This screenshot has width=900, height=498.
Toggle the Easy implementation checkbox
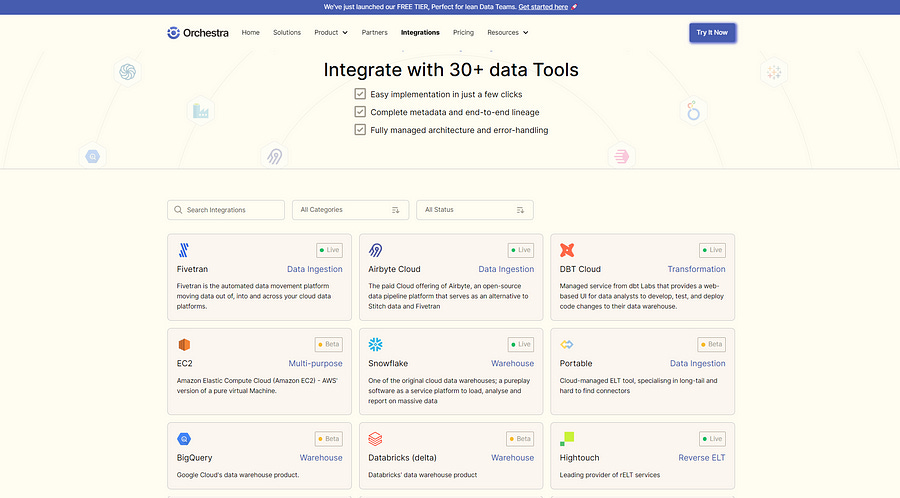(360, 94)
